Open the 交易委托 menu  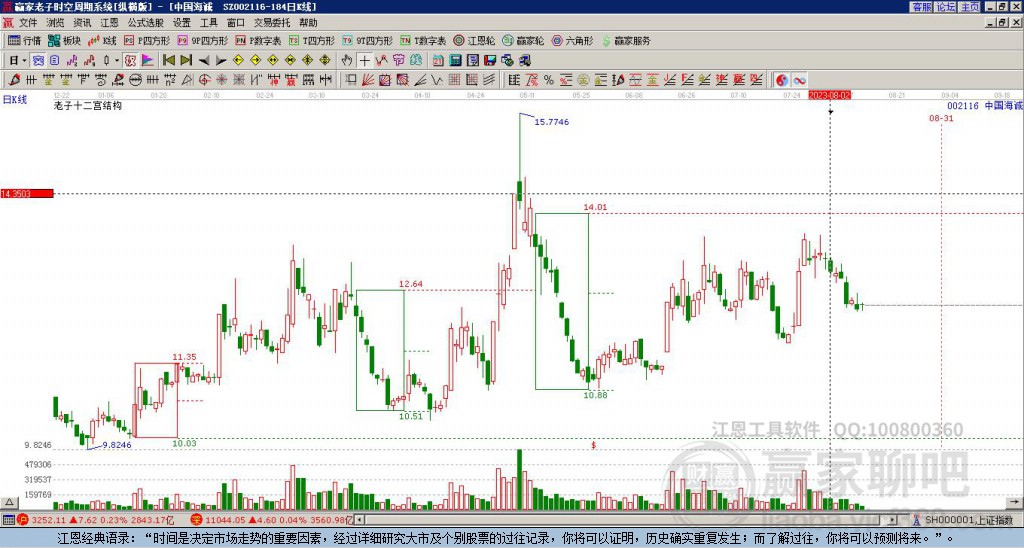click(272, 23)
